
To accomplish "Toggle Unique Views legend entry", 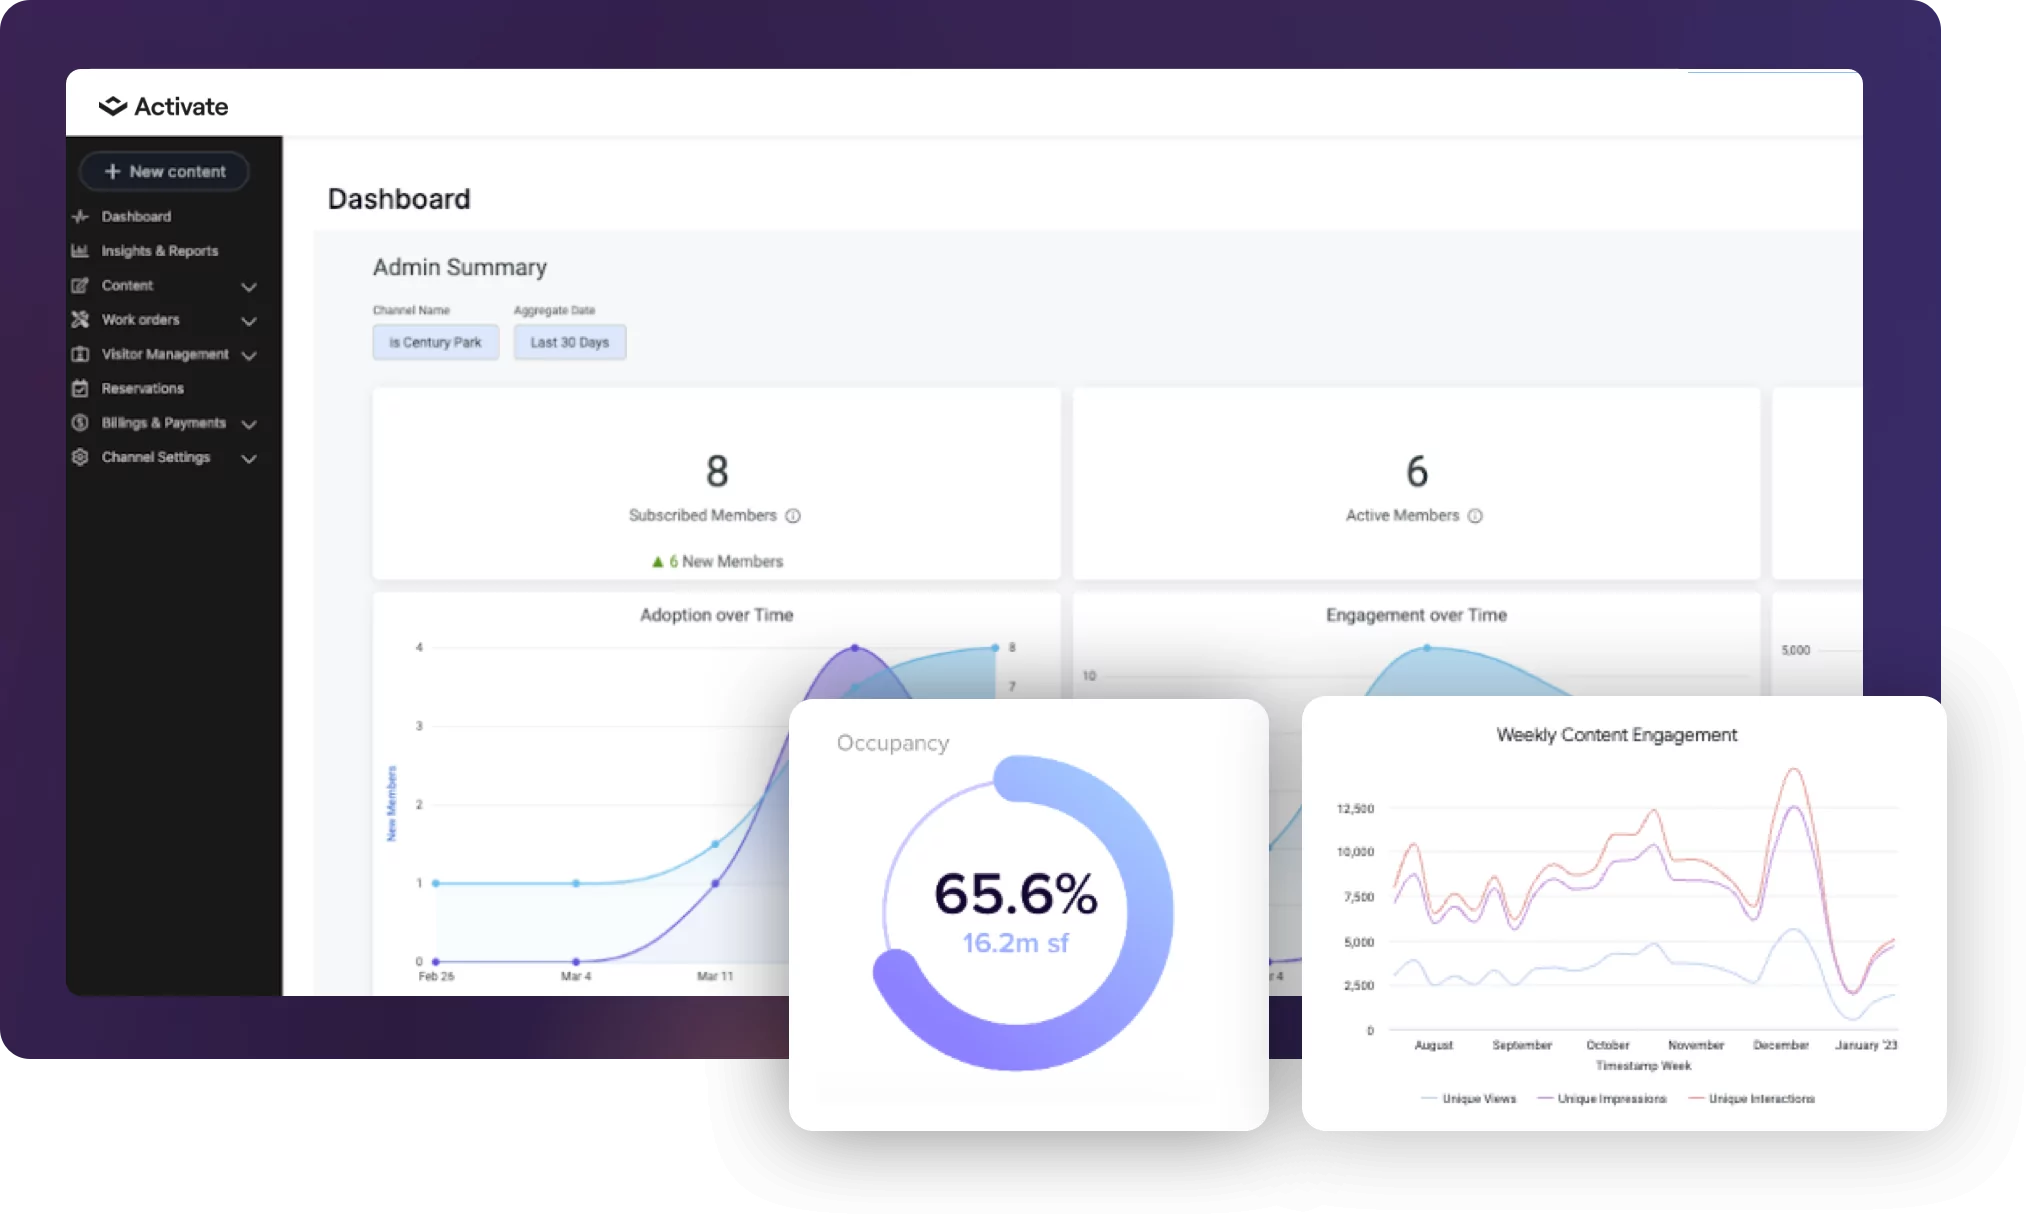I will tap(1468, 1099).
